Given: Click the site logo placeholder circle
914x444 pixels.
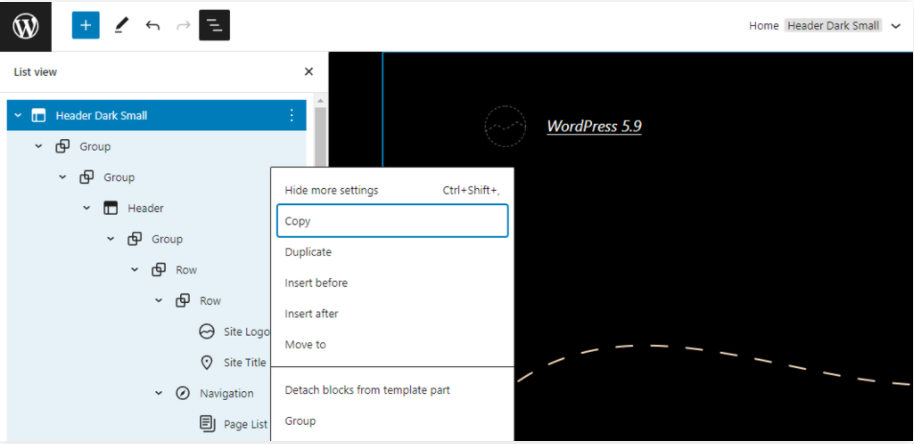Looking at the screenshot, I should (505, 126).
